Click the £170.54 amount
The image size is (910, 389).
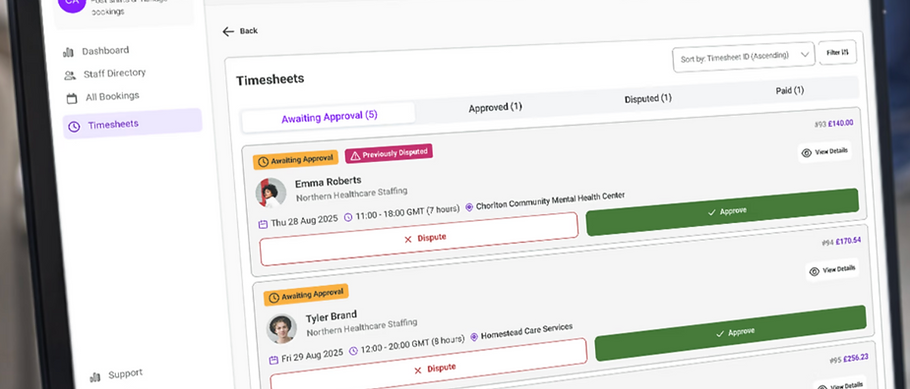848,241
